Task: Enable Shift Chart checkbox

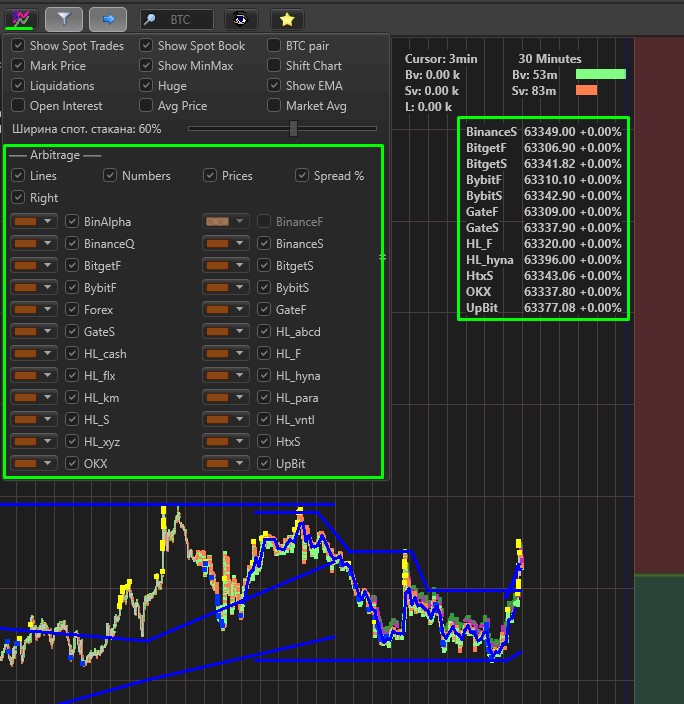Action: coord(274,66)
